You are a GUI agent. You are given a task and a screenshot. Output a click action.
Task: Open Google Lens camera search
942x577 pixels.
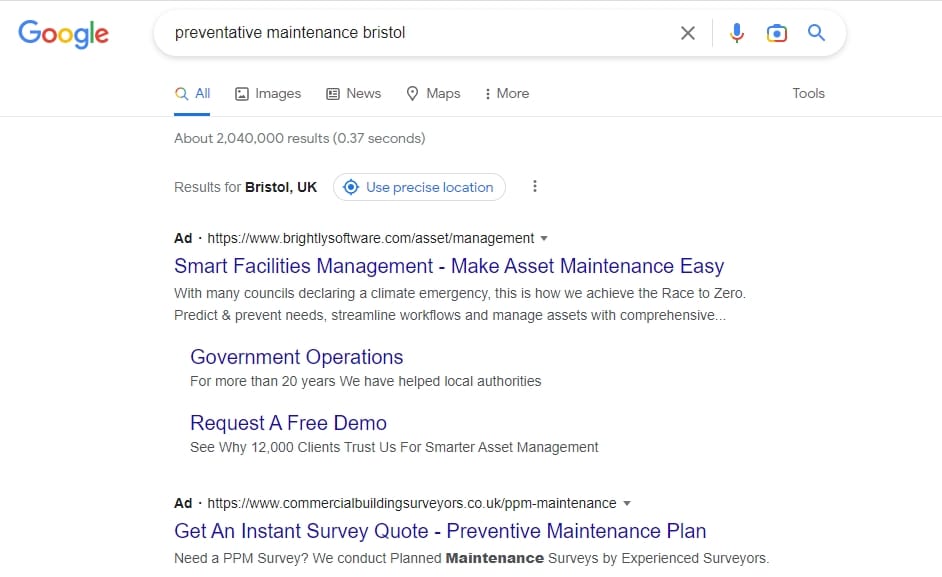click(x=777, y=33)
